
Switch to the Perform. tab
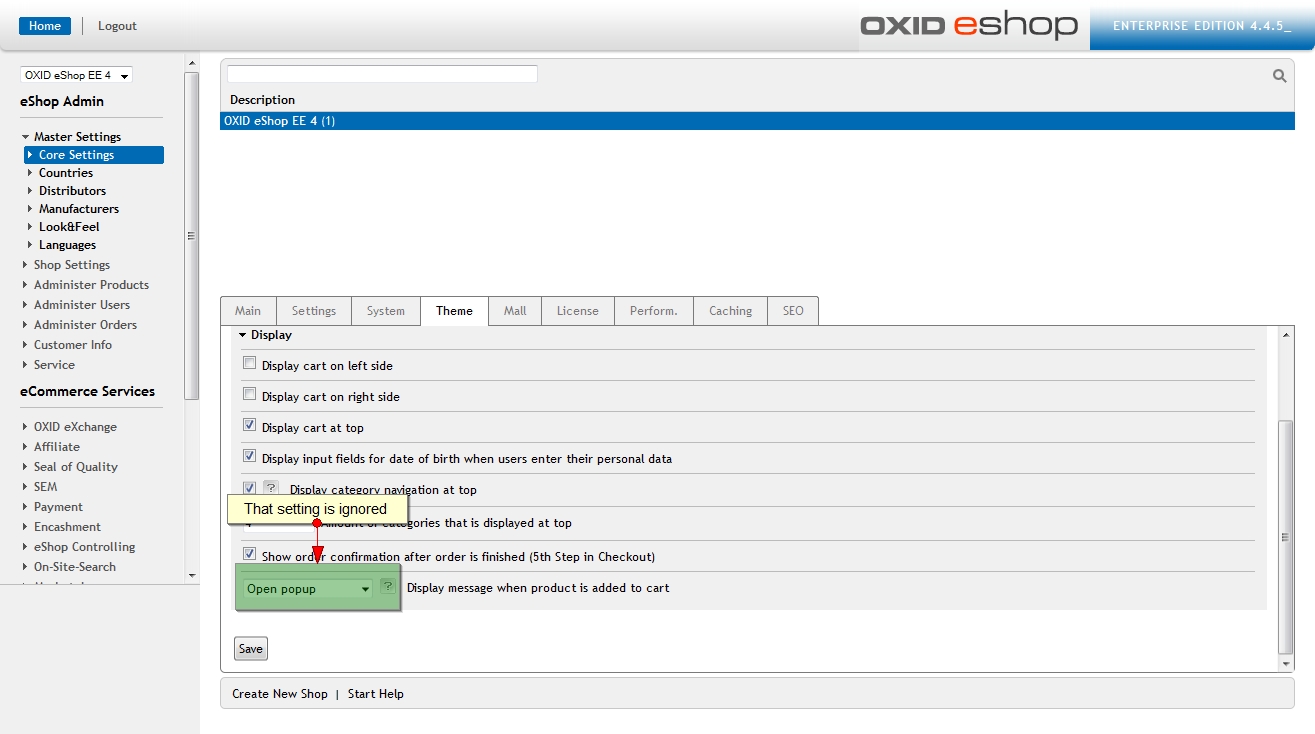[x=653, y=311]
